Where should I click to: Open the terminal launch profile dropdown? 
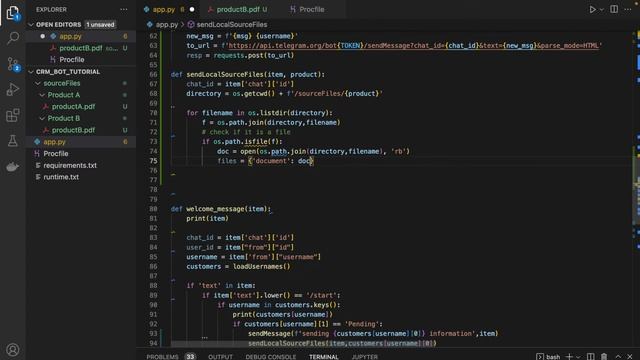click(578, 357)
